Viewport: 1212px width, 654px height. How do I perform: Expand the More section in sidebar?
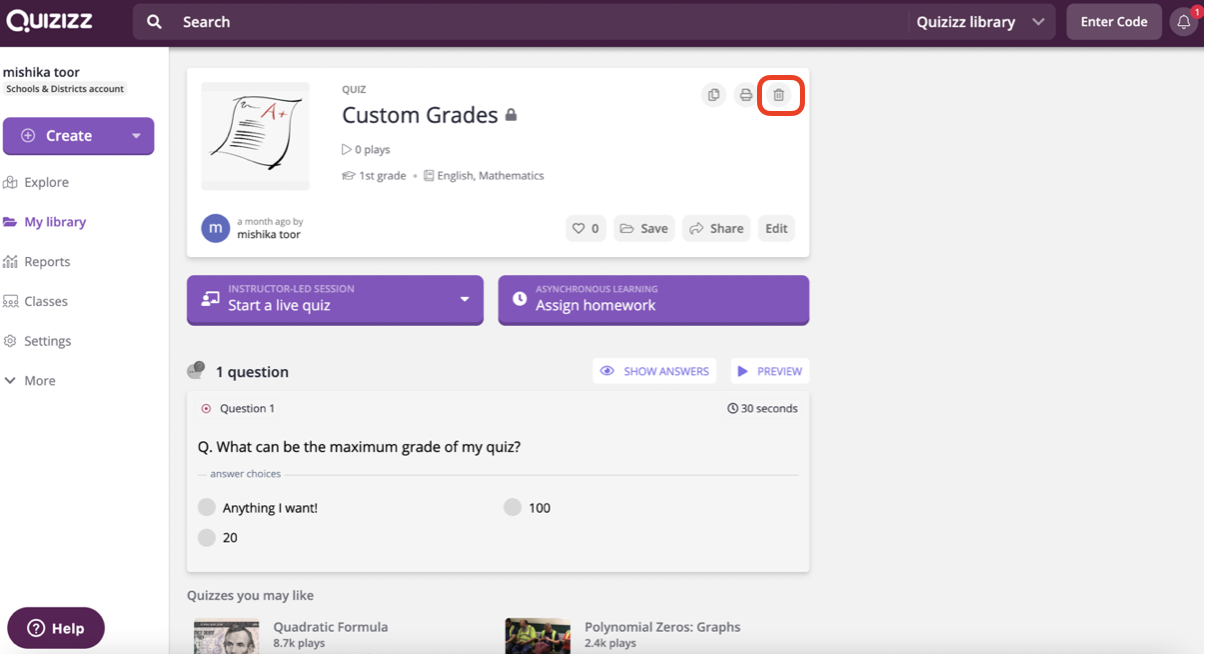(x=40, y=381)
